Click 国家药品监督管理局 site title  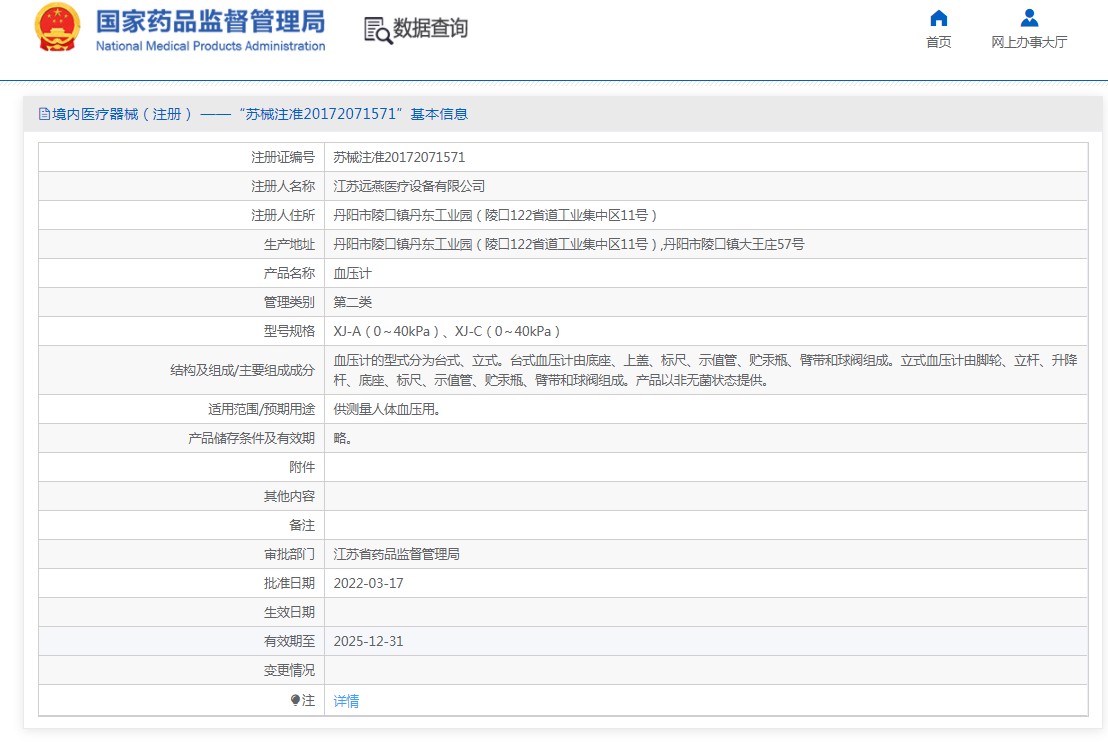211,21
